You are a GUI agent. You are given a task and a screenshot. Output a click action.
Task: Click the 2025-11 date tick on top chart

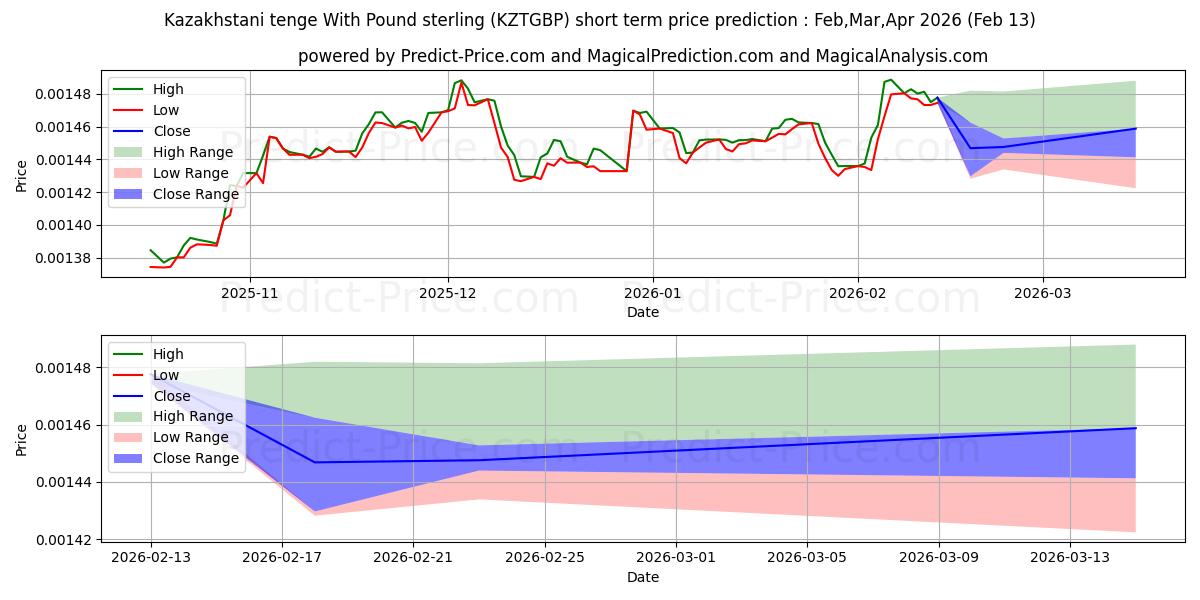[x=250, y=295]
